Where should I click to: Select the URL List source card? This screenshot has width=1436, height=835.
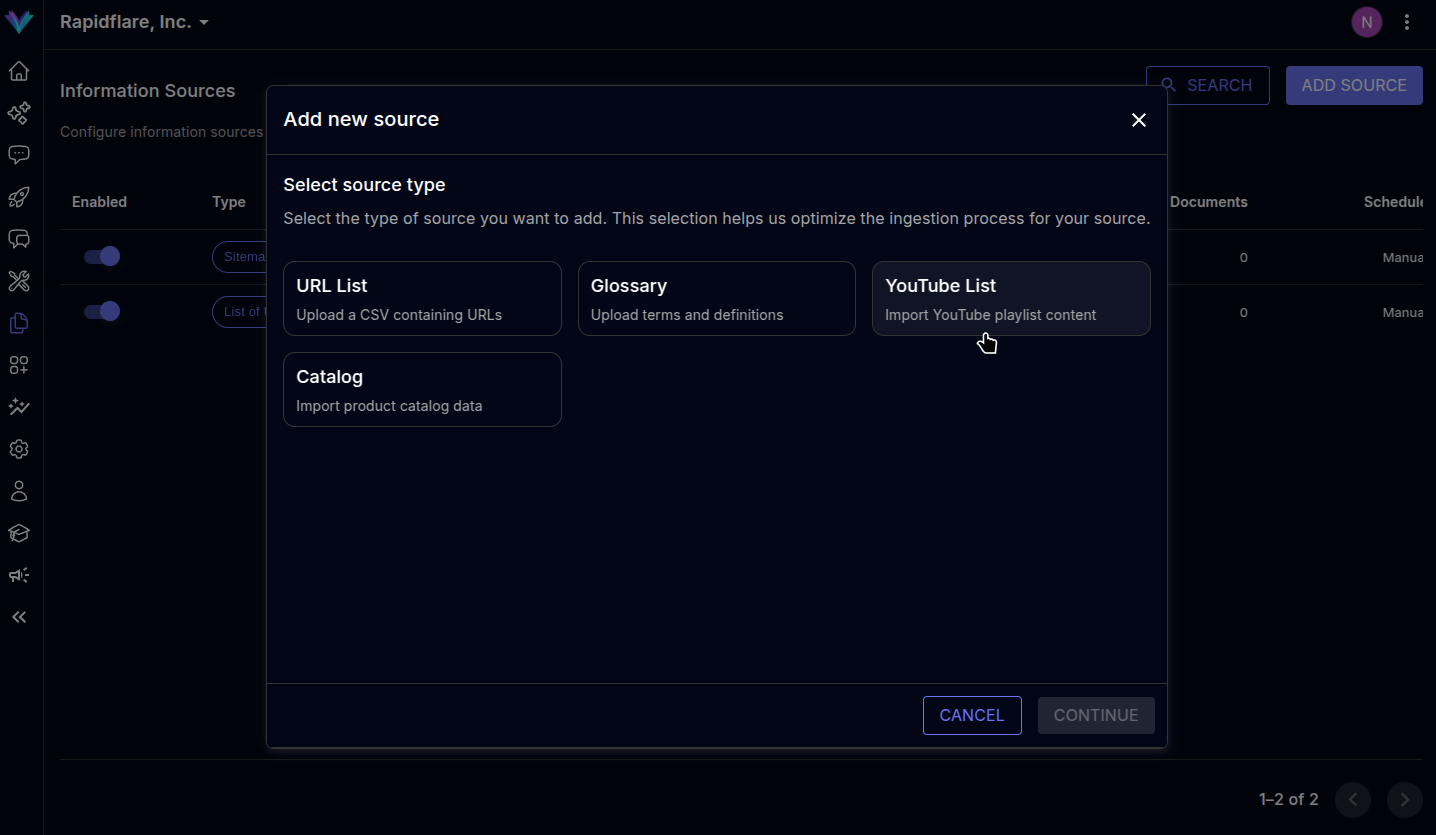422,298
